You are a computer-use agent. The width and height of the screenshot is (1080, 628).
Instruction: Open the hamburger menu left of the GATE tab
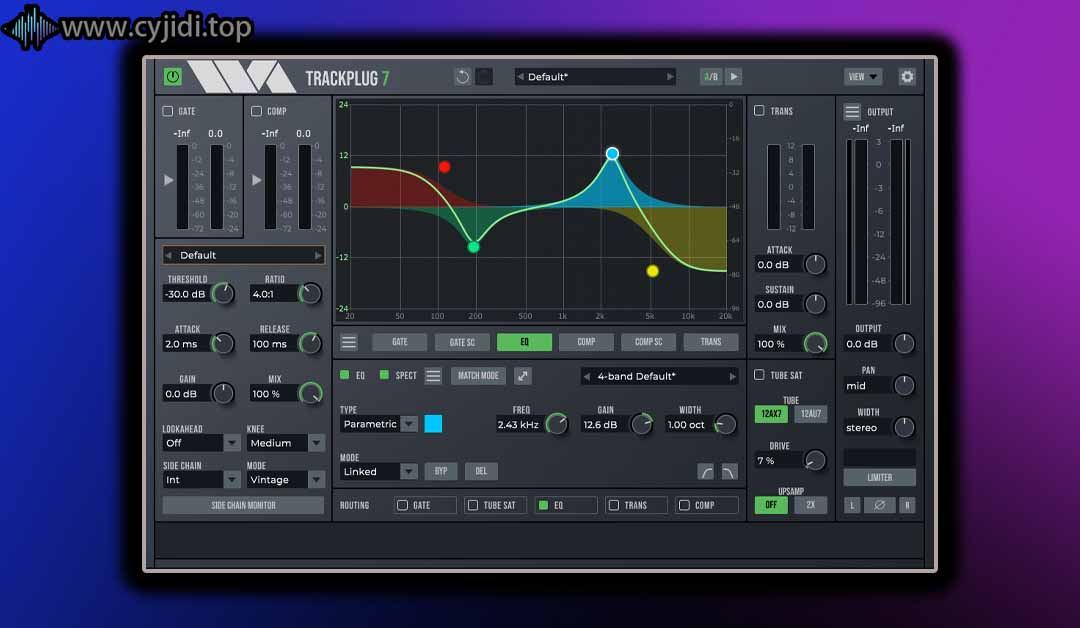[x=349, y=342]
